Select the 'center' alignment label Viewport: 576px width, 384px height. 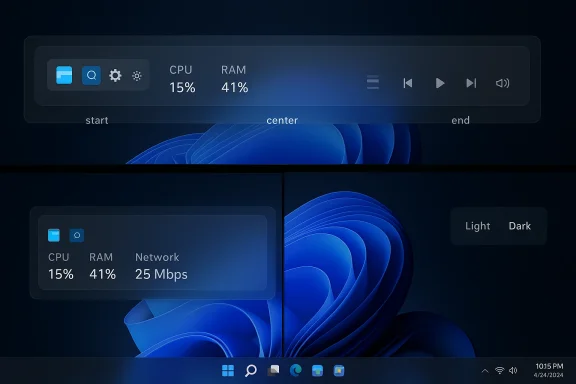tap(282, 121)
